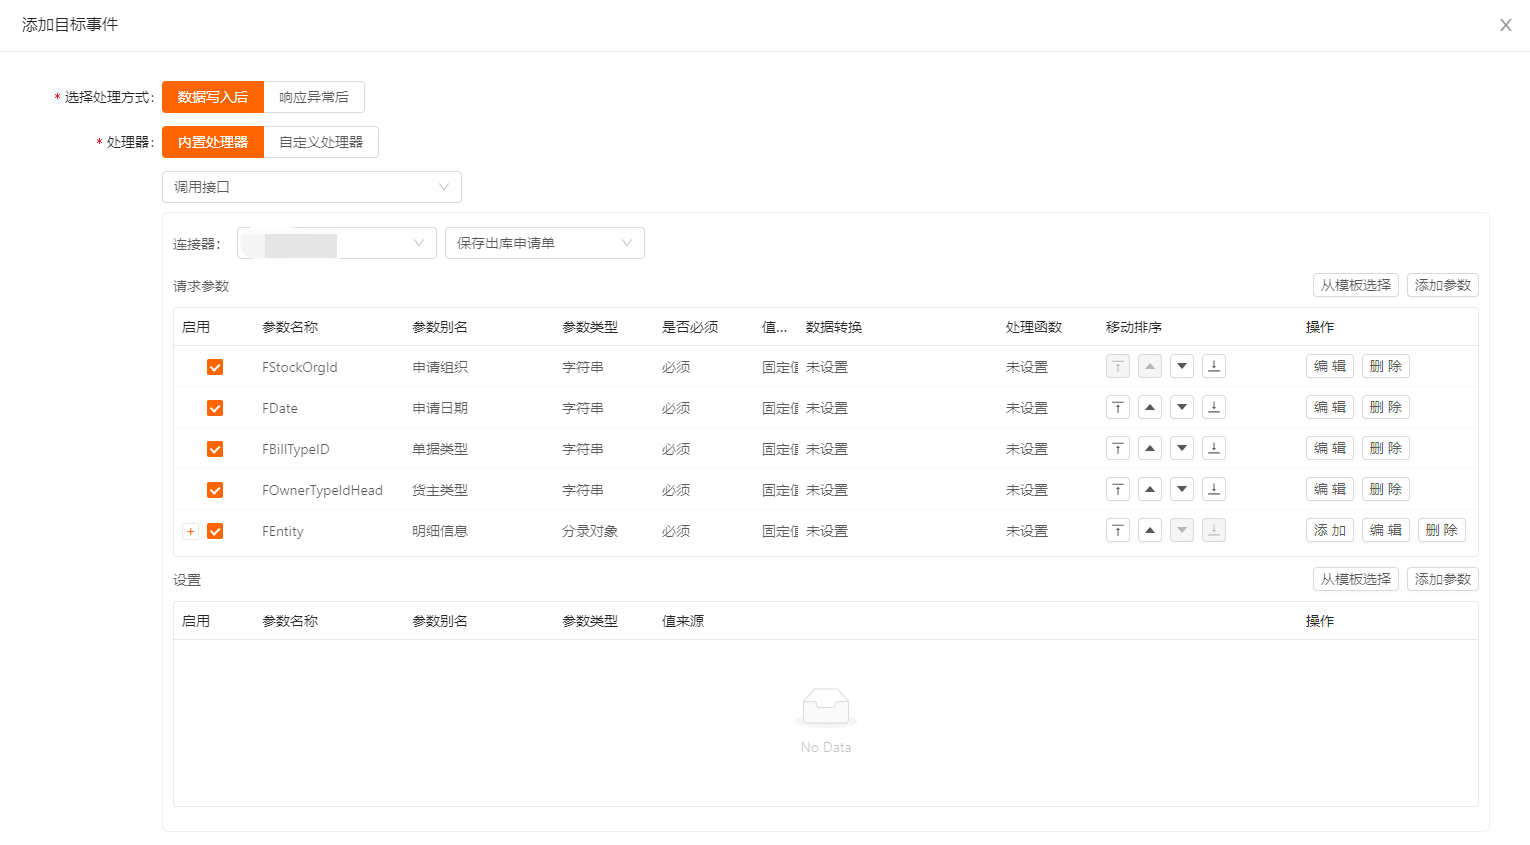Close the 添加目标事件 dialog
This screenshot has height=845, width=1530.
coord(1505,25)
